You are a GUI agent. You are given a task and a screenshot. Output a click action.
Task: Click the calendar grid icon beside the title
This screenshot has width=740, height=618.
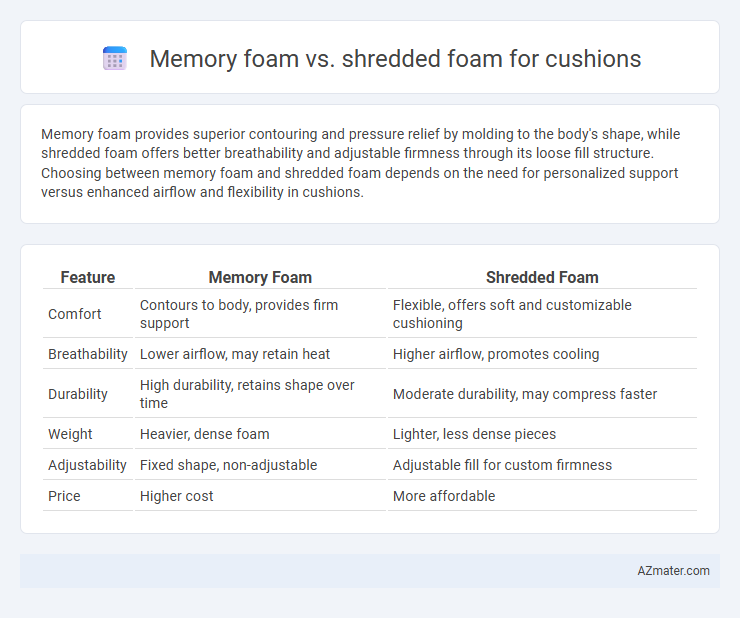coord(115,58)
